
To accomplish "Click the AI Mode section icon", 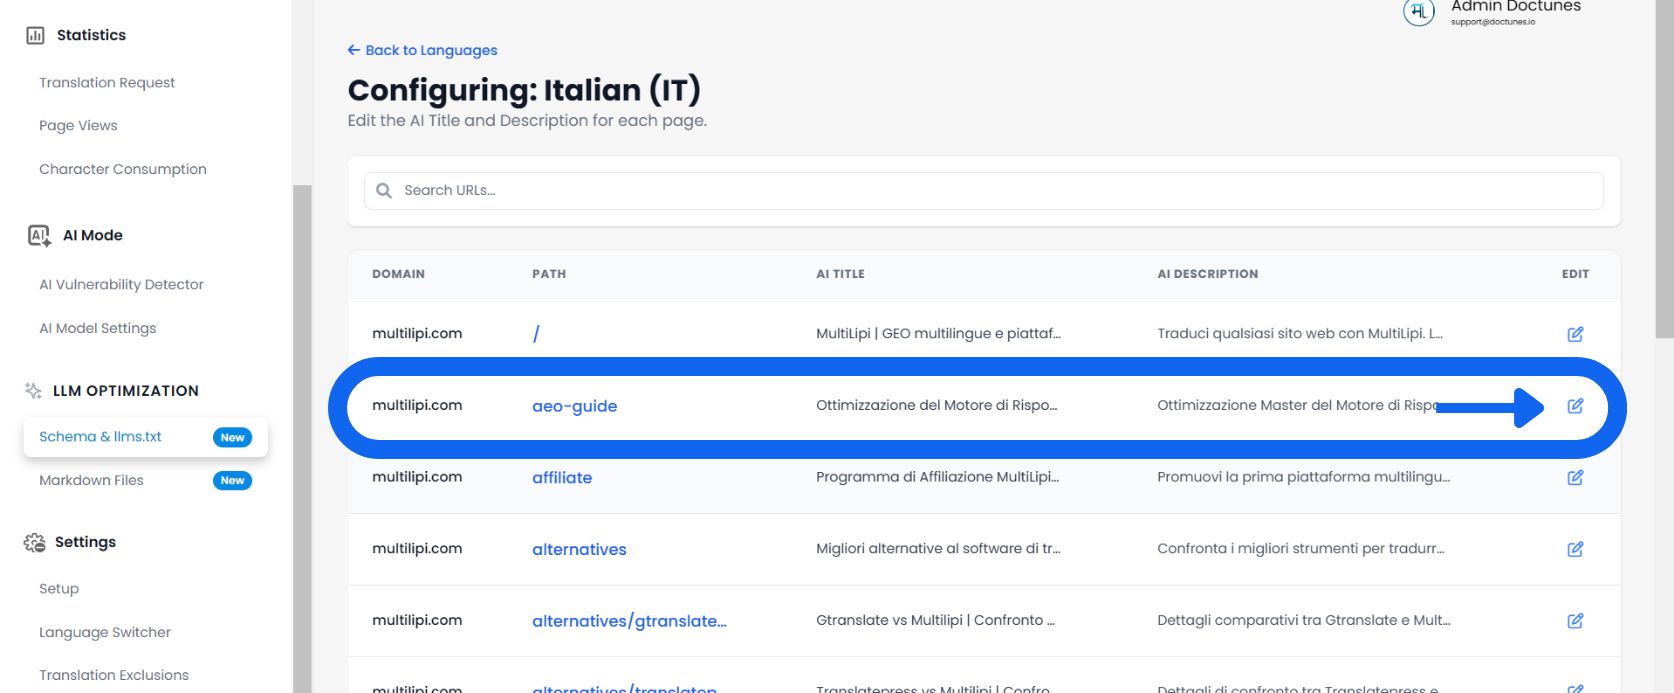I will (38, 236).
